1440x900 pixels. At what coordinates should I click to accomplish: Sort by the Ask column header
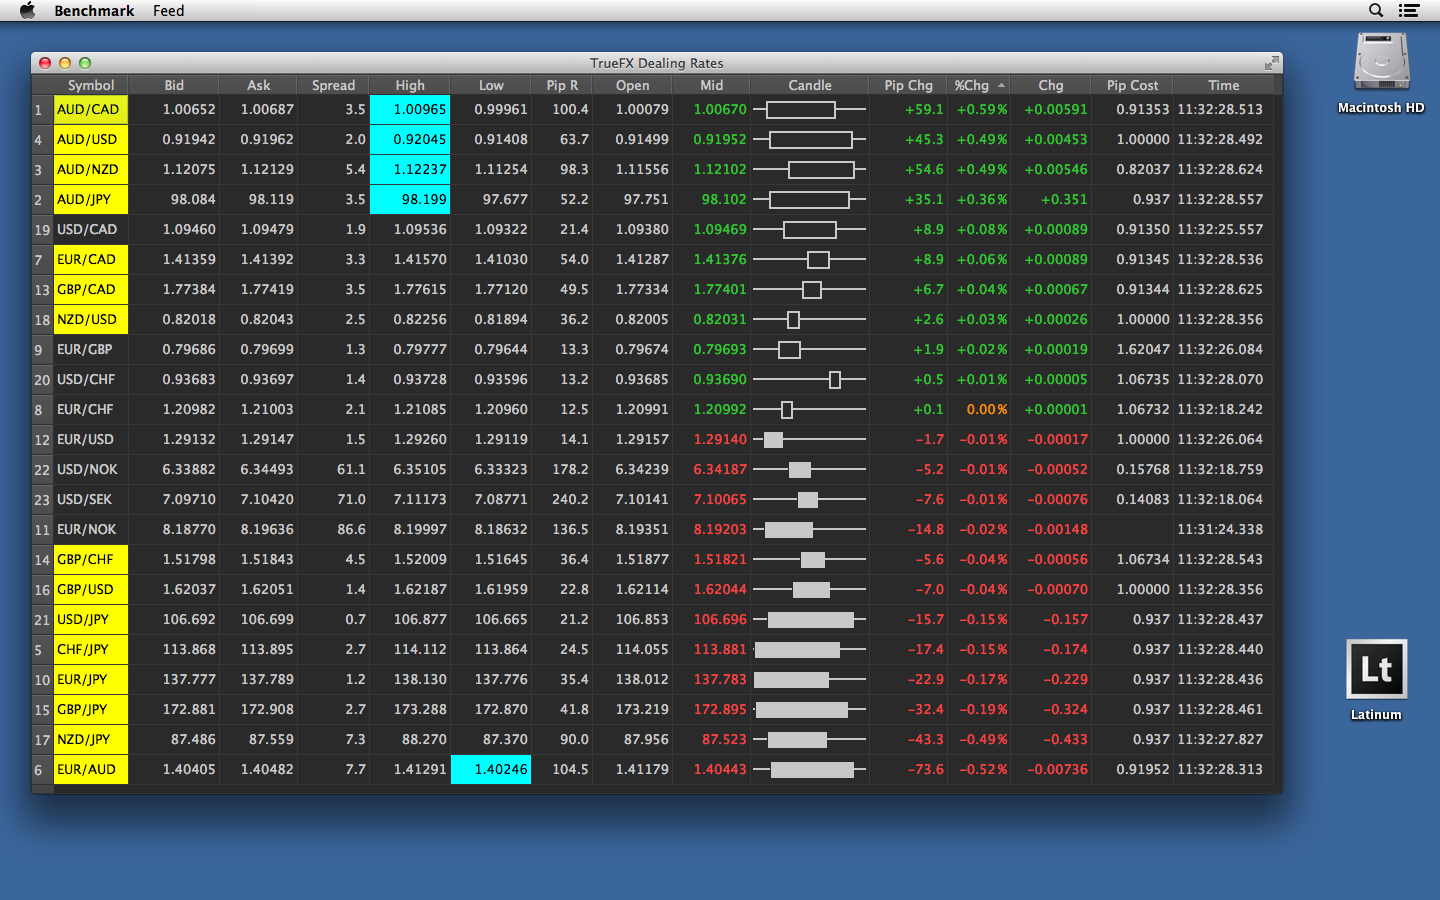click(258, 85)
